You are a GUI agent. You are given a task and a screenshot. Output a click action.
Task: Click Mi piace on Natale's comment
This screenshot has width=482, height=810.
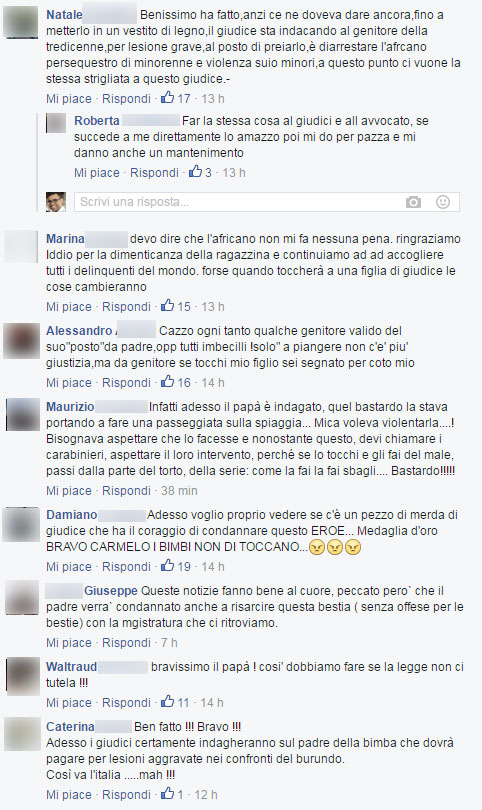(69, 99)
